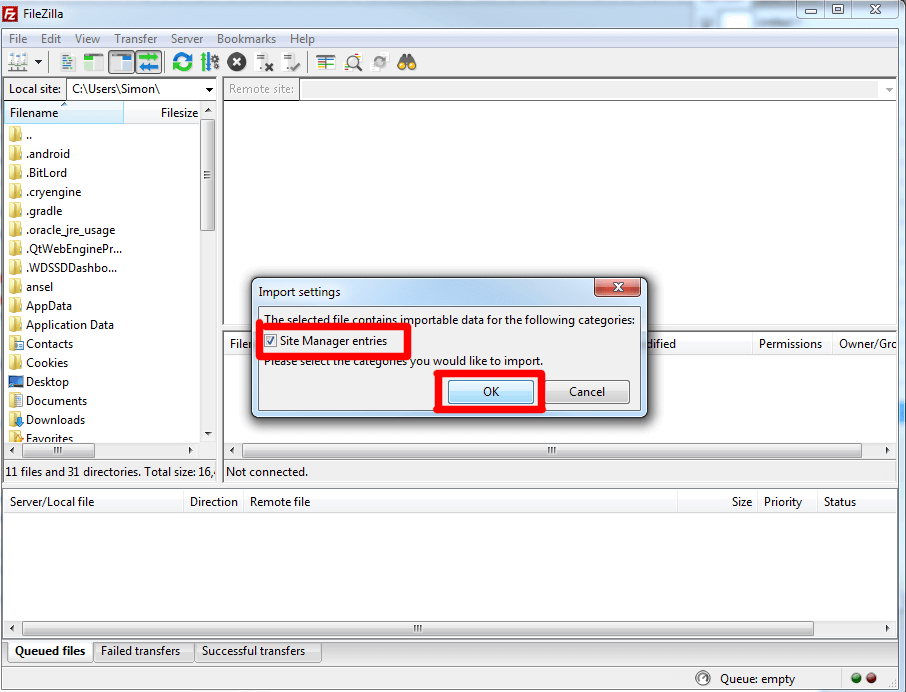Sort local files by Filename column
906x692 pixels.
(64, 113)
